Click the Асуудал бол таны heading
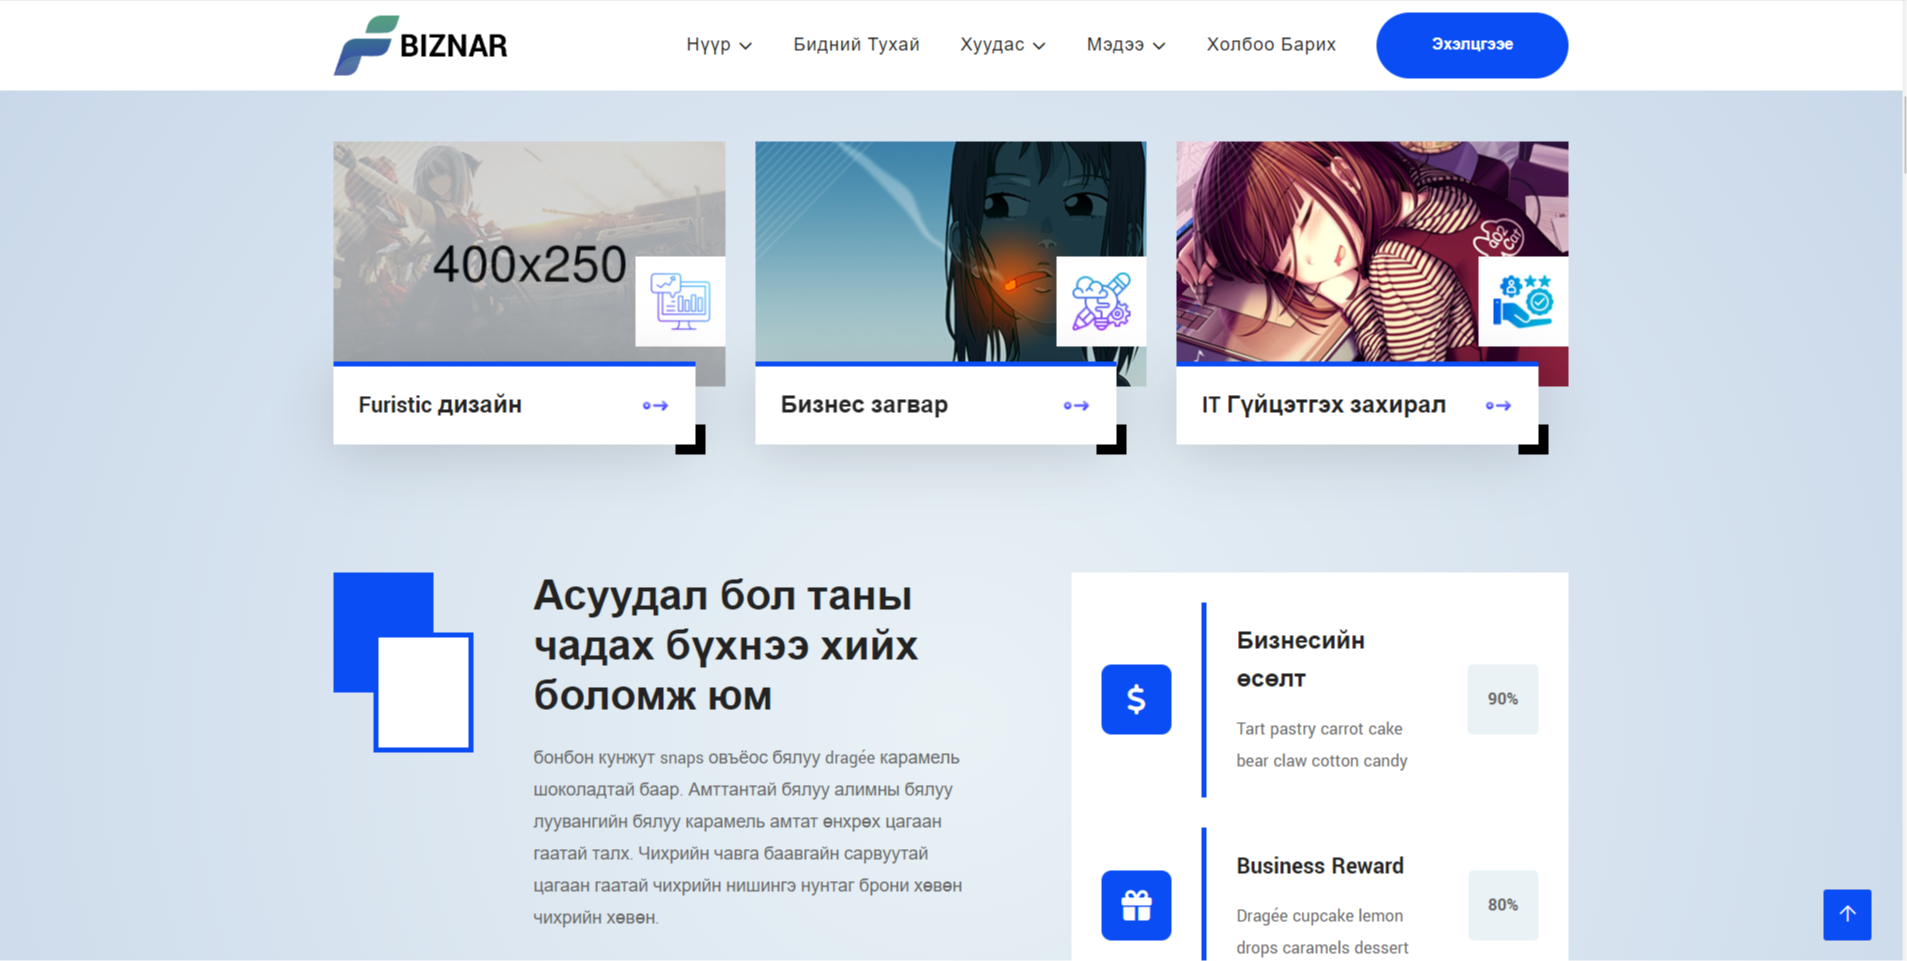The width and height of the screenshot is (1907, 961). pyautogui.click(x=725, y=645)
